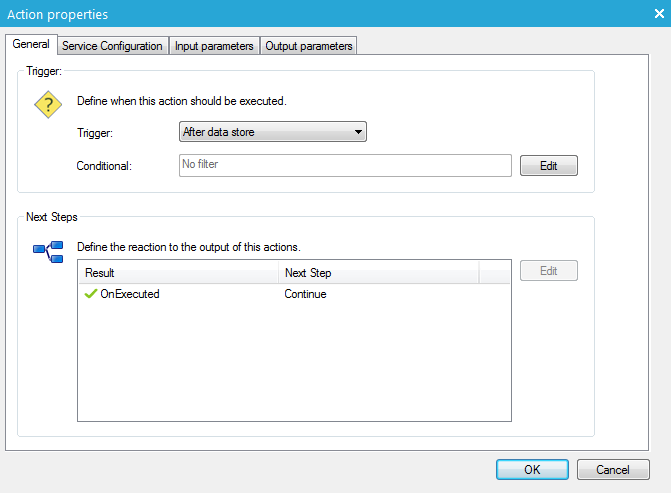Switch to the General tab
This screenshot has height=493, width=671.
pyautogui.click(x=31, y=45)
